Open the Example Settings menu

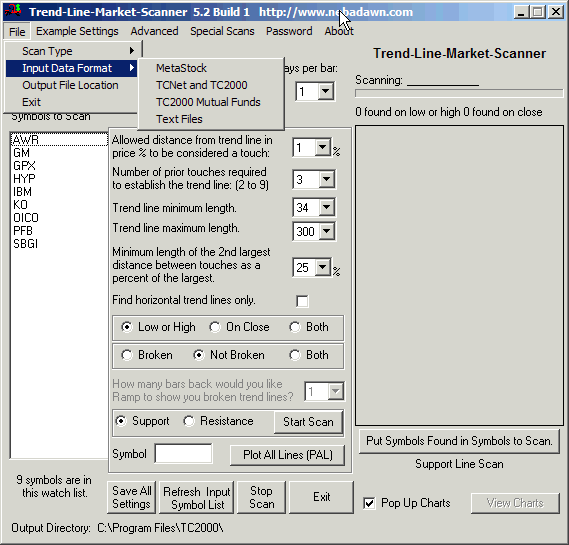click(77, 31)
